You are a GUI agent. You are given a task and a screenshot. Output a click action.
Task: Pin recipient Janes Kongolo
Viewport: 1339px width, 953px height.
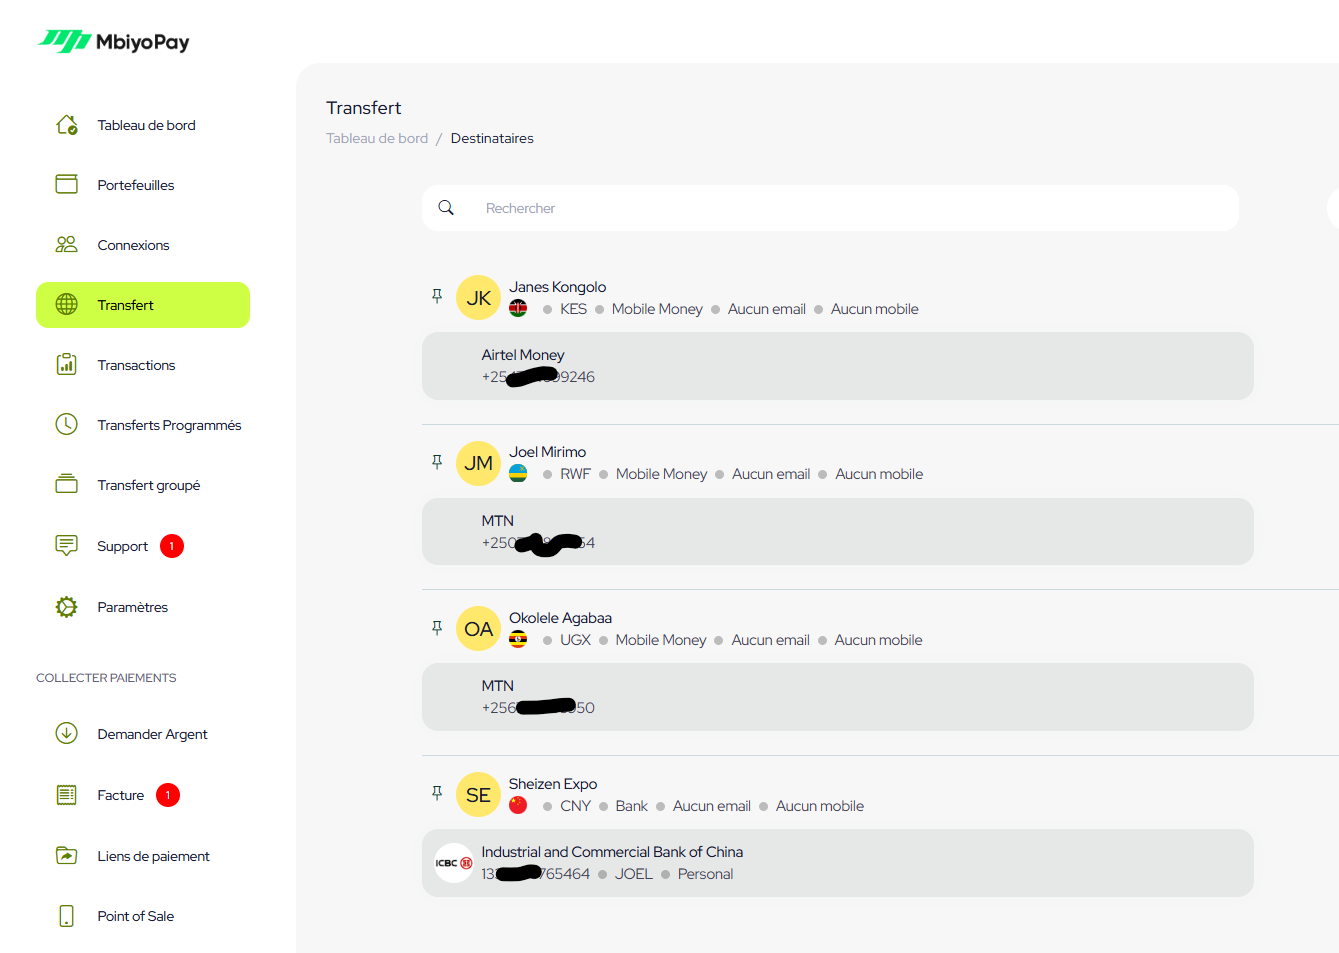point(437,296)
